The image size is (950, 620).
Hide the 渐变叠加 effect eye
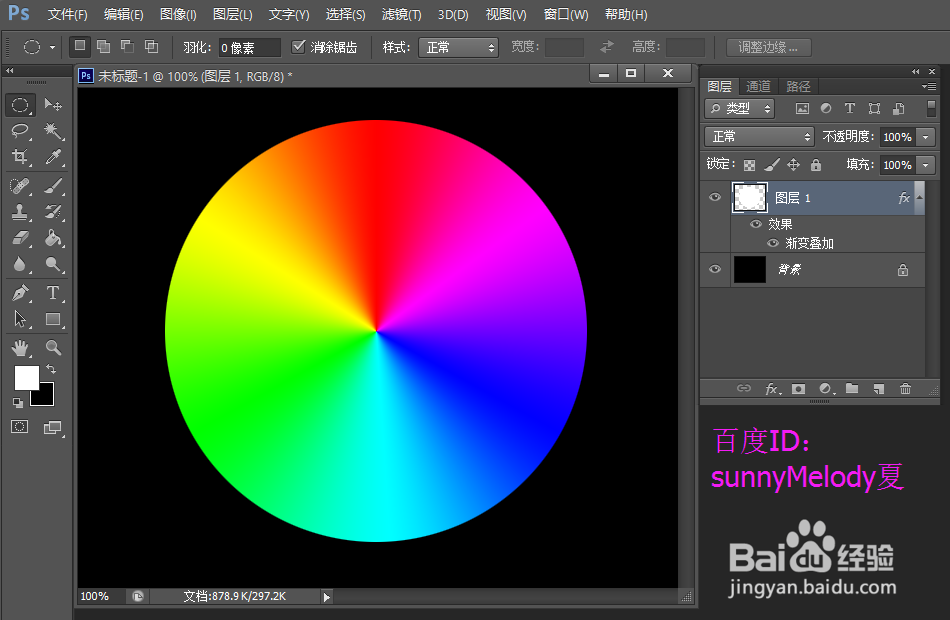772,243
